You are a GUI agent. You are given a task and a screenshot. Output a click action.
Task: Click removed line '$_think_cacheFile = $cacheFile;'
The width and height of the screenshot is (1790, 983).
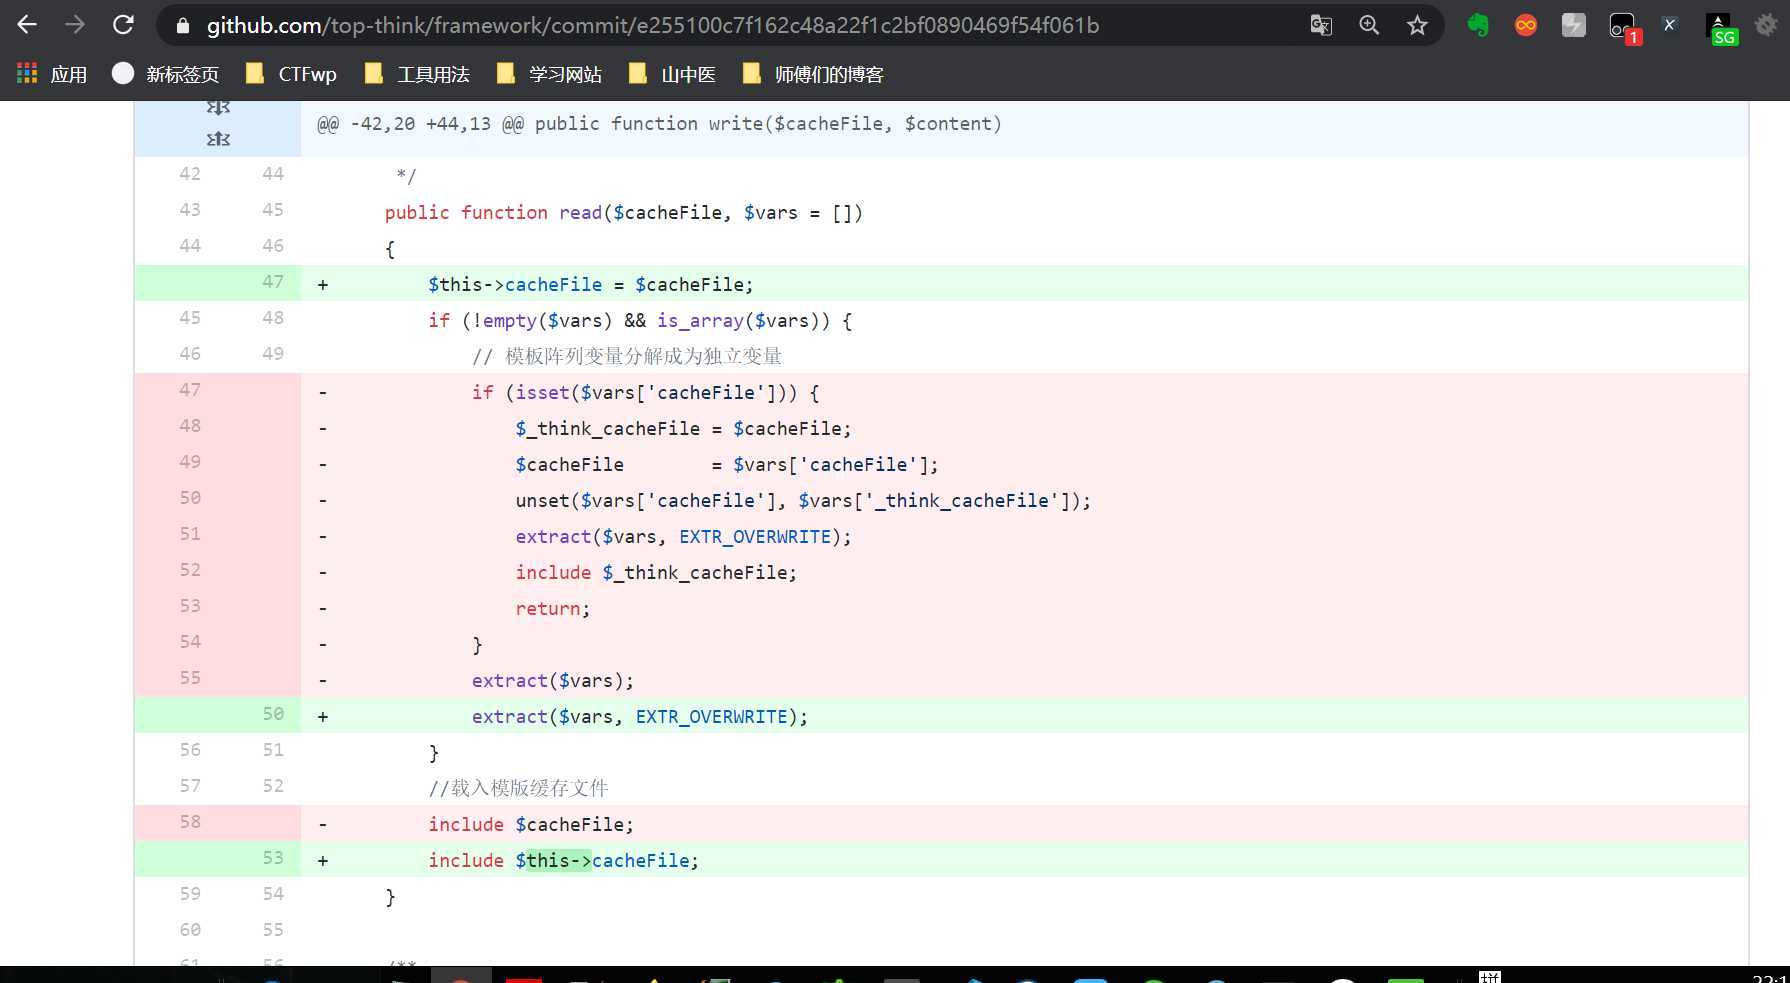point(683,428)
